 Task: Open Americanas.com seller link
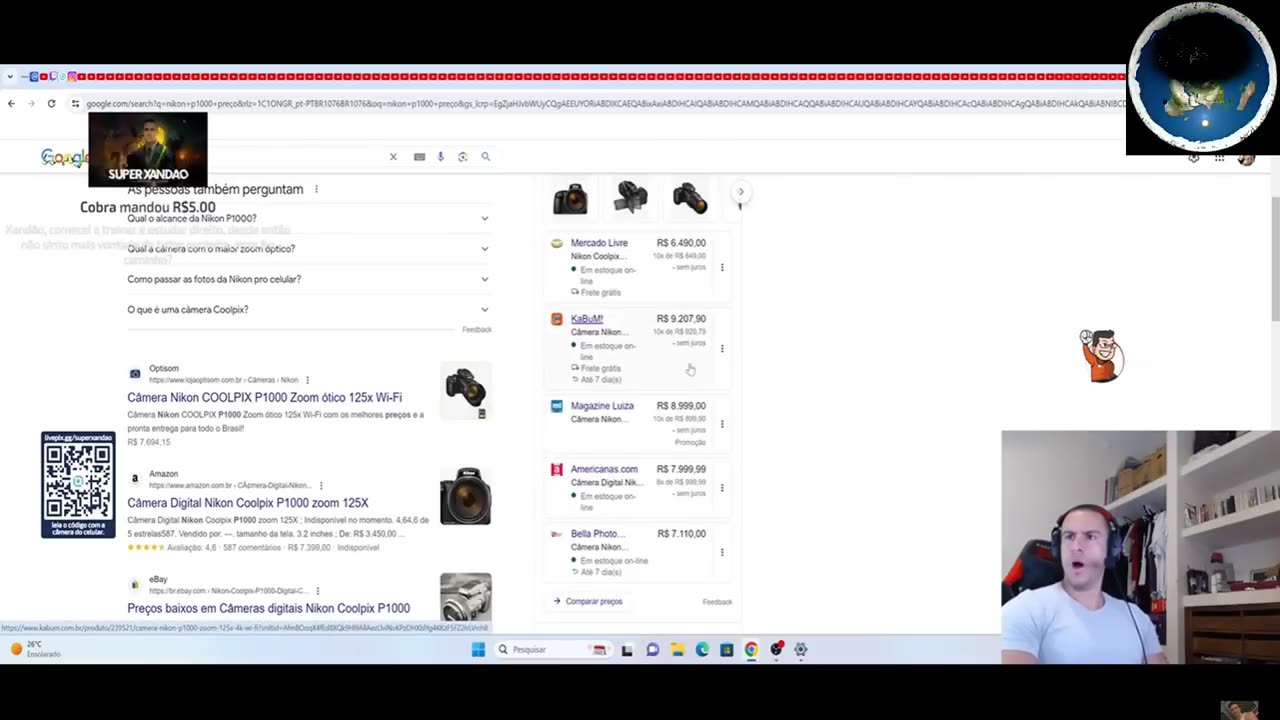pos(604,469)
